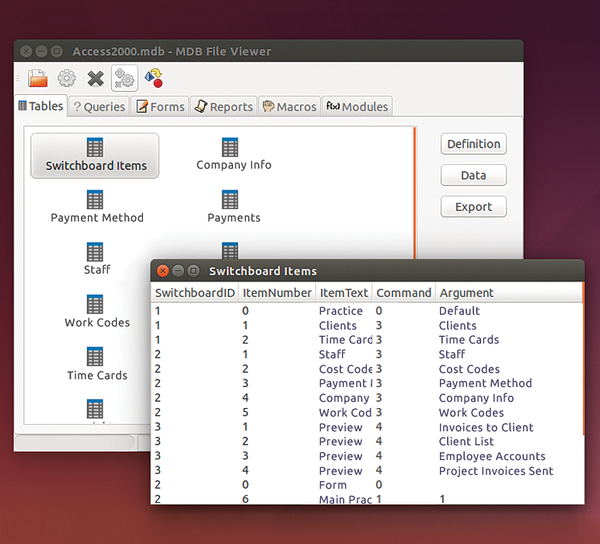Open the Reports tab
Viewport: 600px width, 544px height.
point(224,107)
